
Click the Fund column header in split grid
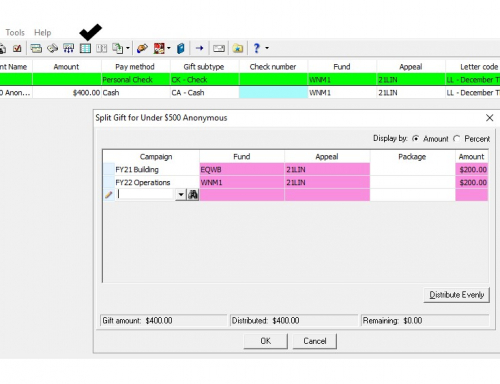[x=242, y=157]
